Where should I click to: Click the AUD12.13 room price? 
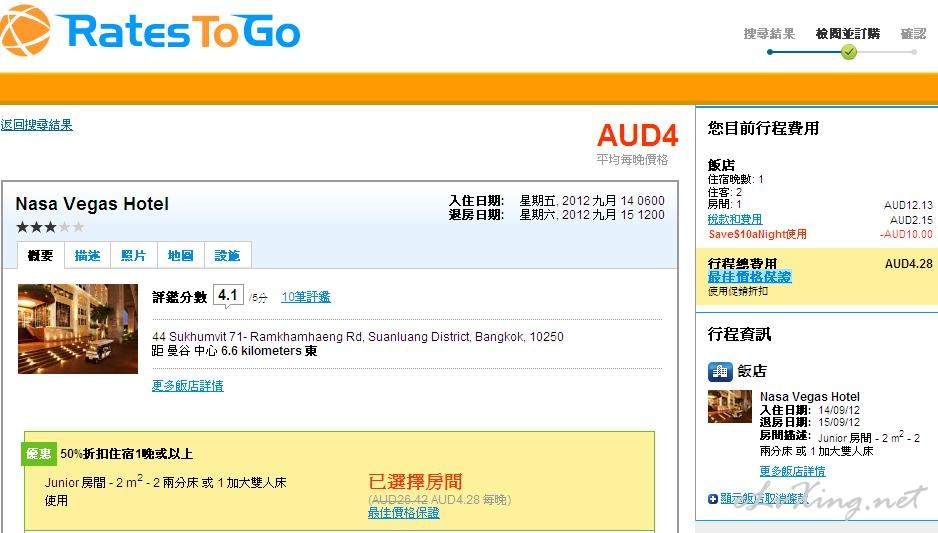point(908,205)
